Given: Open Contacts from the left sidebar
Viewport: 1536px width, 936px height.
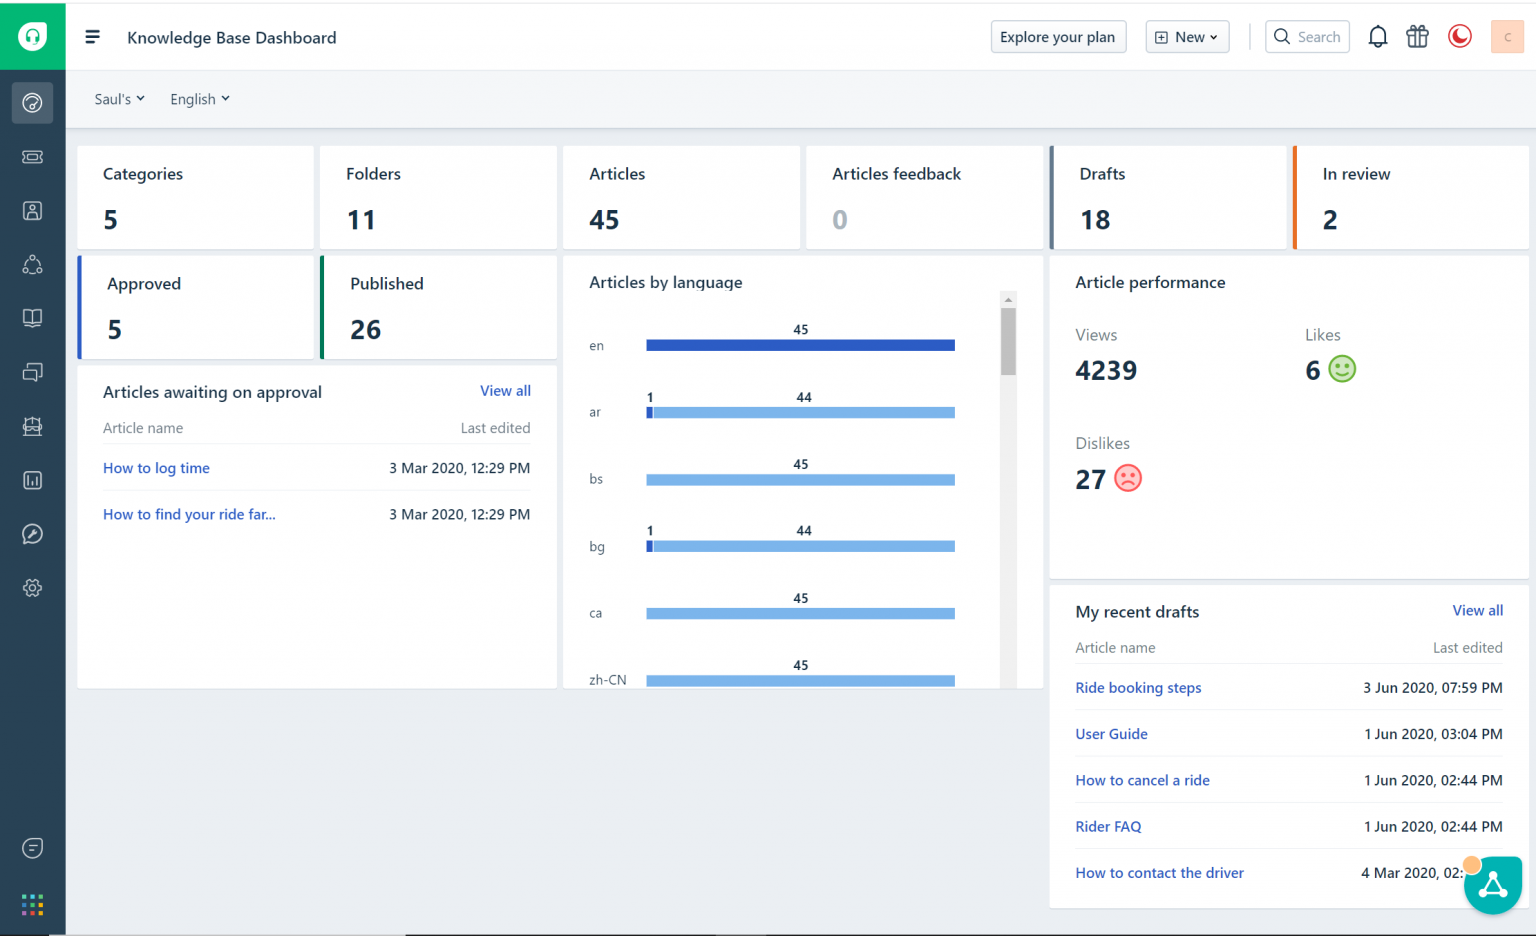Looking at the screenshot, I should 32,211.
